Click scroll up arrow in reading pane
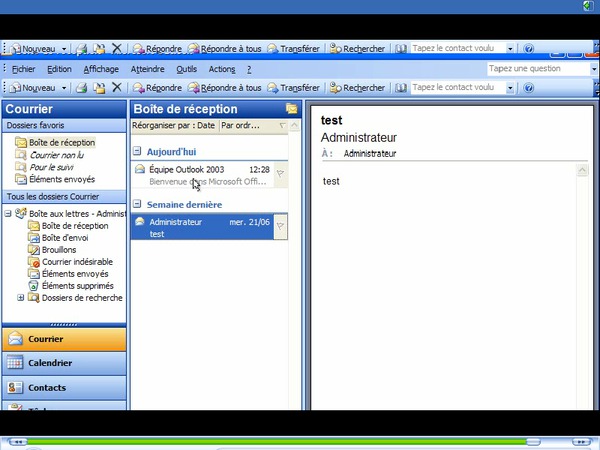The width and height of the screenshot is (600, 450). [x=582, y=170]
